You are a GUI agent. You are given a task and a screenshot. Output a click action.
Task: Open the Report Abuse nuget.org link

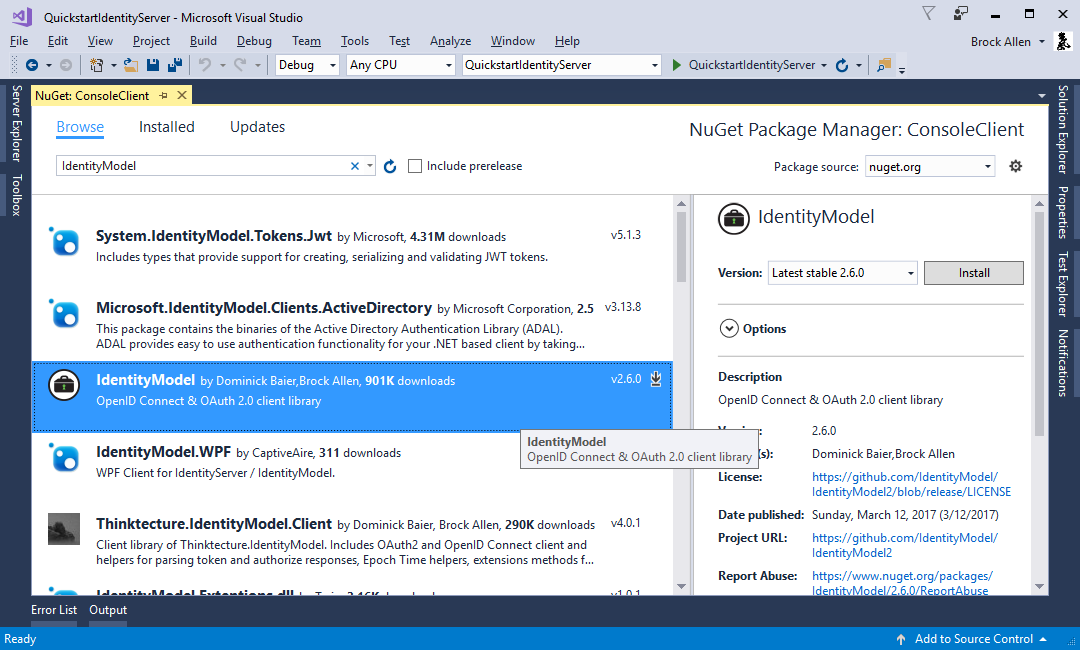pos(902,583)
